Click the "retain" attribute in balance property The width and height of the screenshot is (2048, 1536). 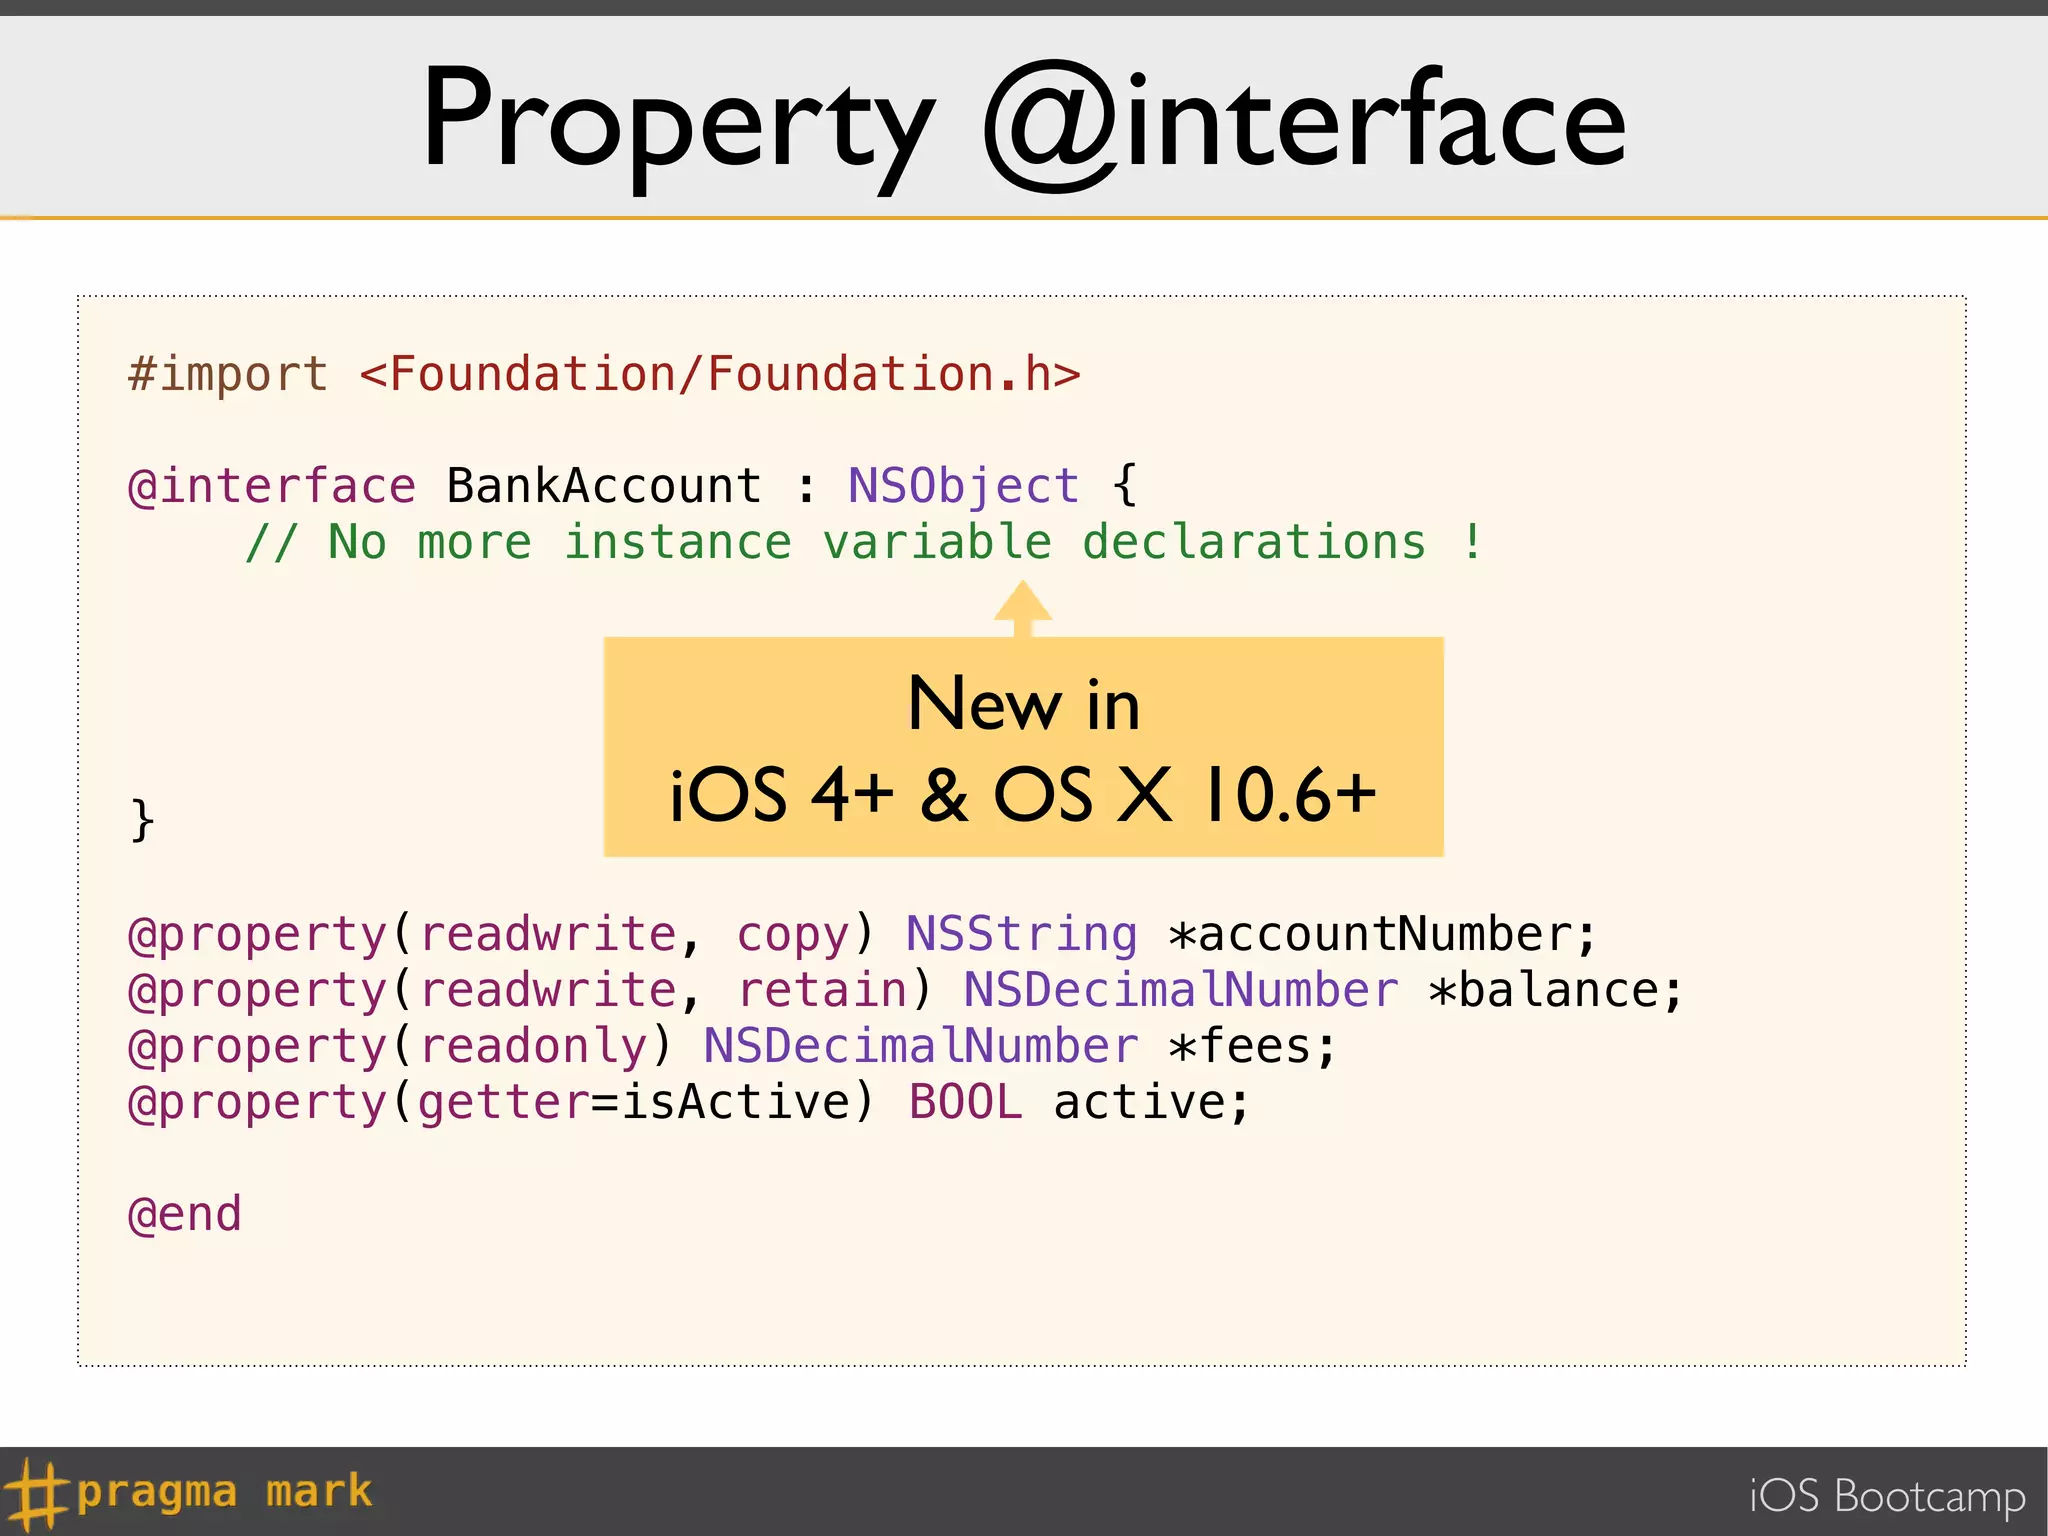pyautogui.click(x=821, y=991)
